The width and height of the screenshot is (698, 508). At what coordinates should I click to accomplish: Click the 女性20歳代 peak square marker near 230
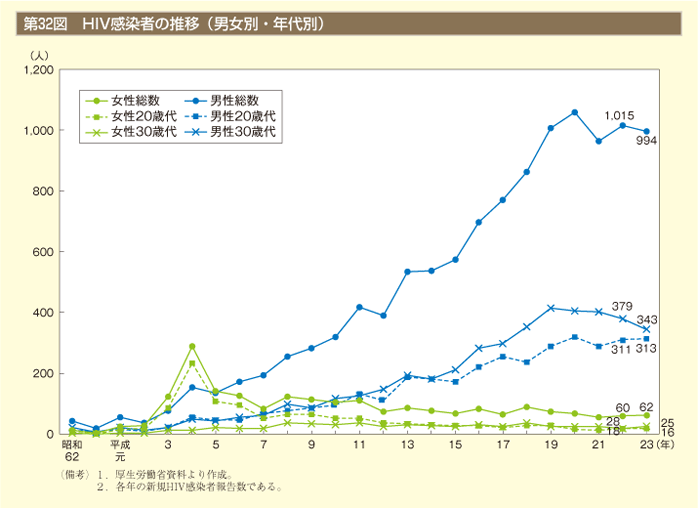[192, 363]
